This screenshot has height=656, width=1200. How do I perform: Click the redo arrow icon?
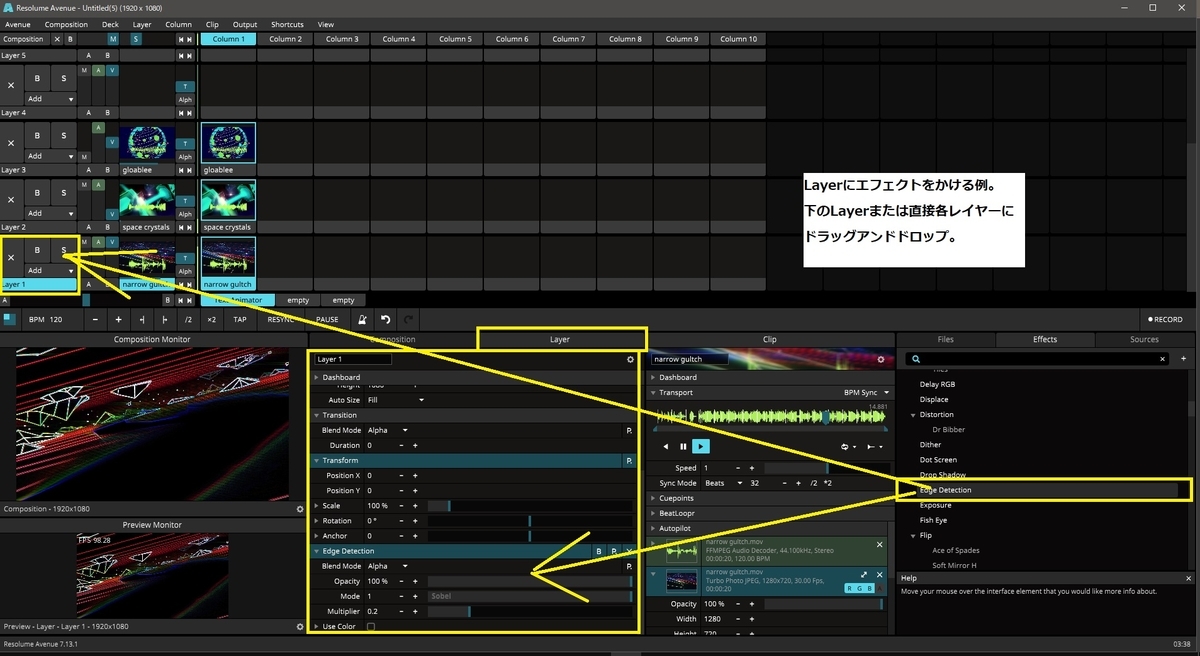pyautogui.click(x=407, y=320)
